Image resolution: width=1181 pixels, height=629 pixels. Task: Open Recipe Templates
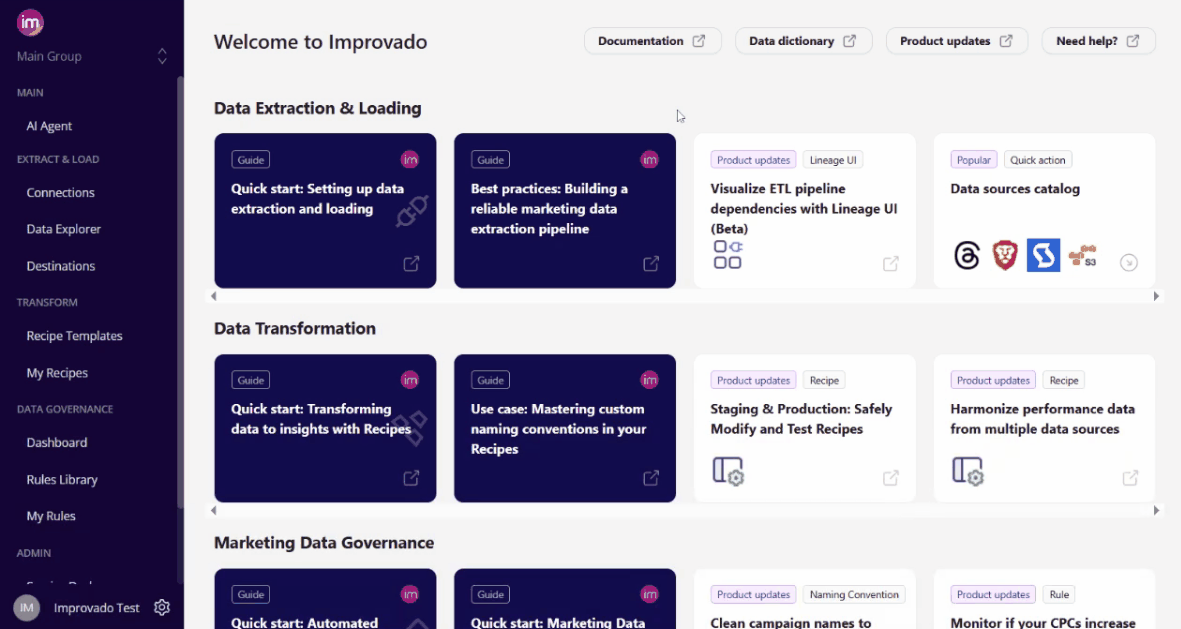point(74,336)
